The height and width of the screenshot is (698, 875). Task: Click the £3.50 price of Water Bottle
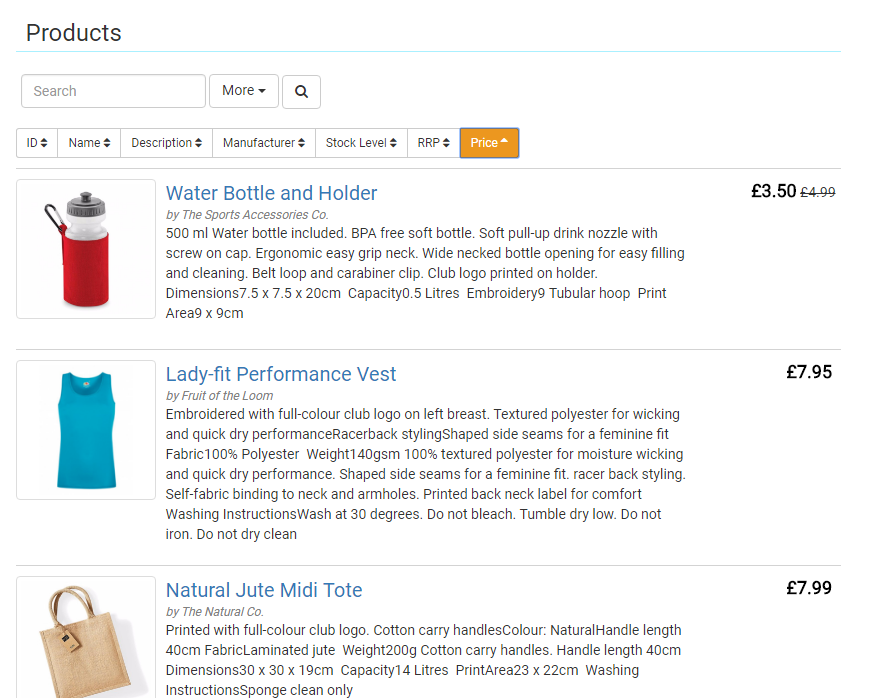coord(773,191)
